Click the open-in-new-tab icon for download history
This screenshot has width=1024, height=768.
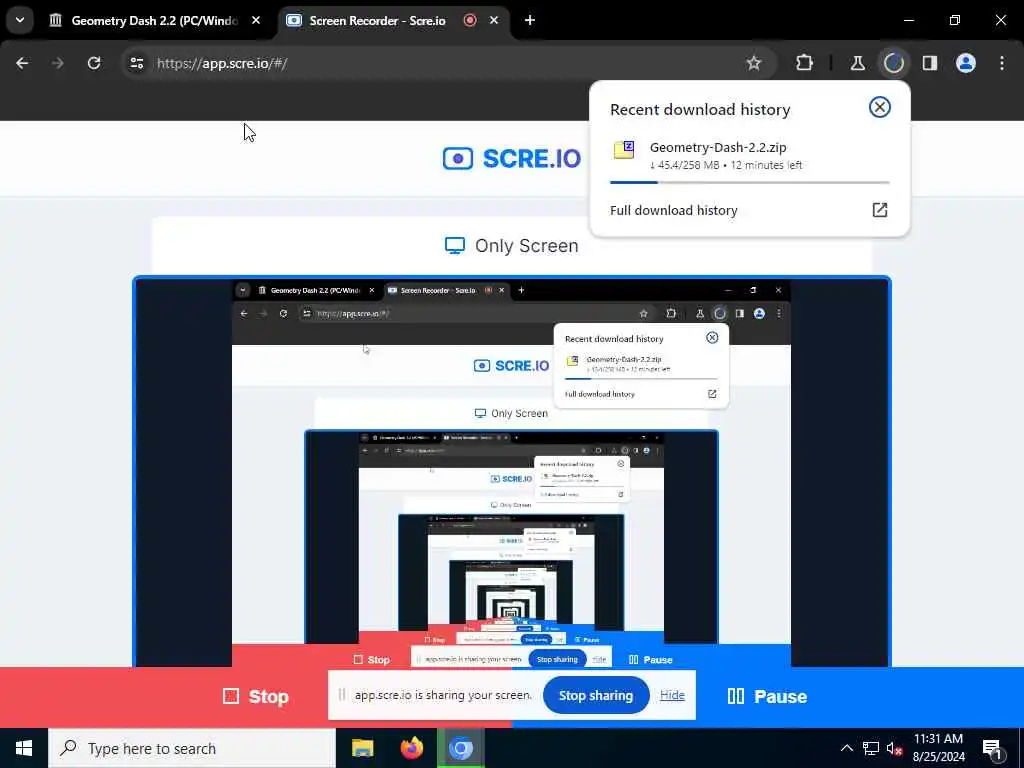(x=880, y=210)
